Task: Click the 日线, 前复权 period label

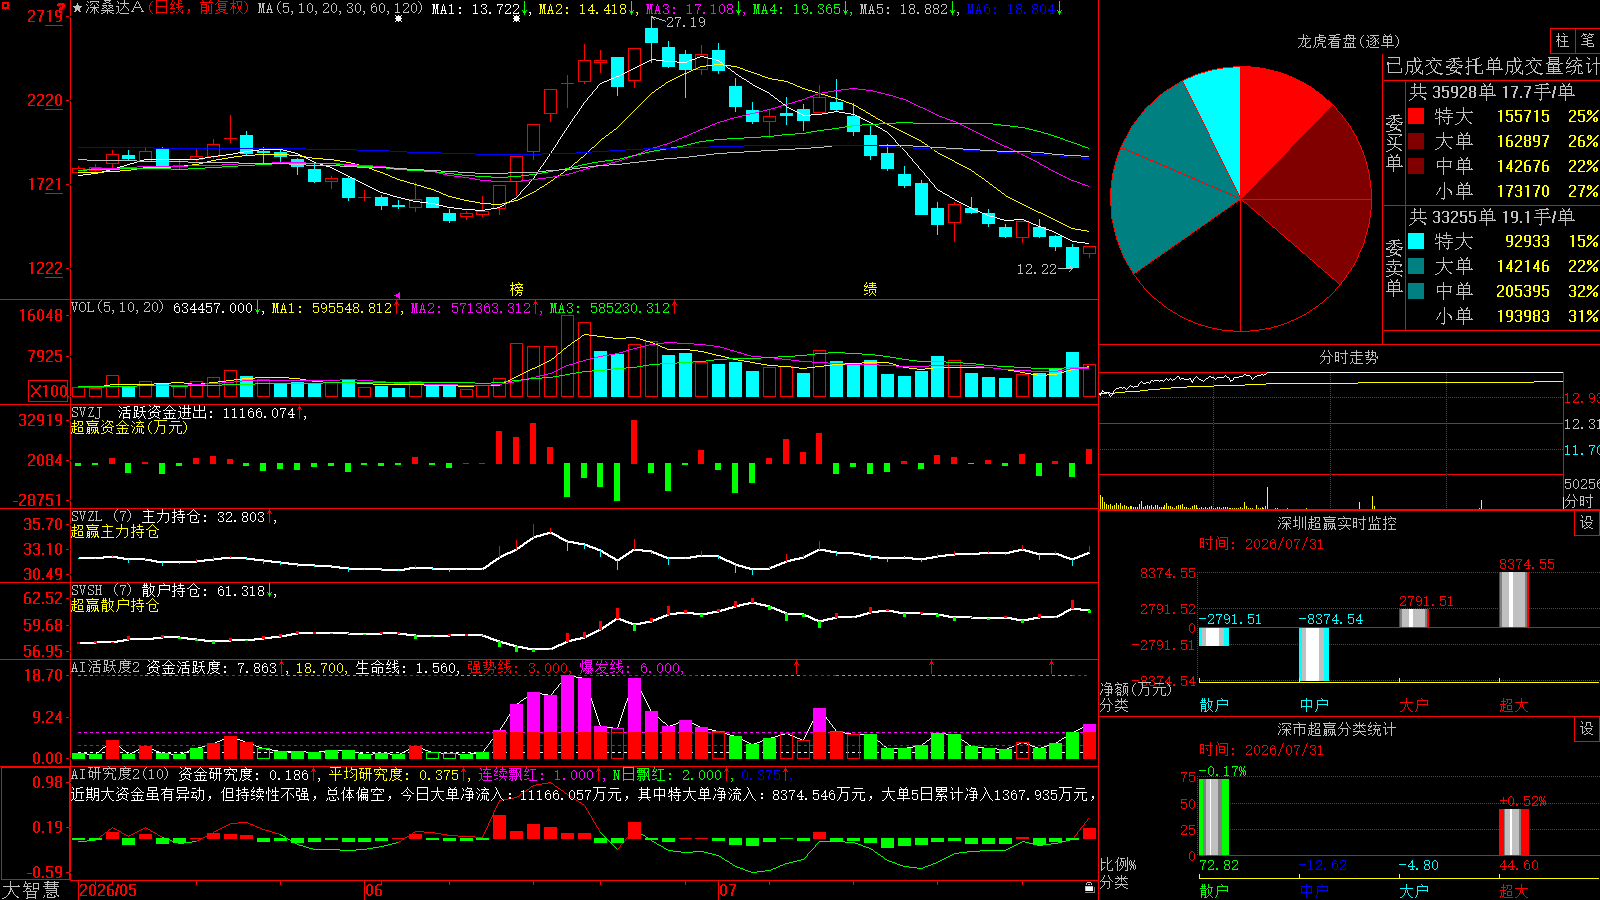Action: (x=201, y=8)
